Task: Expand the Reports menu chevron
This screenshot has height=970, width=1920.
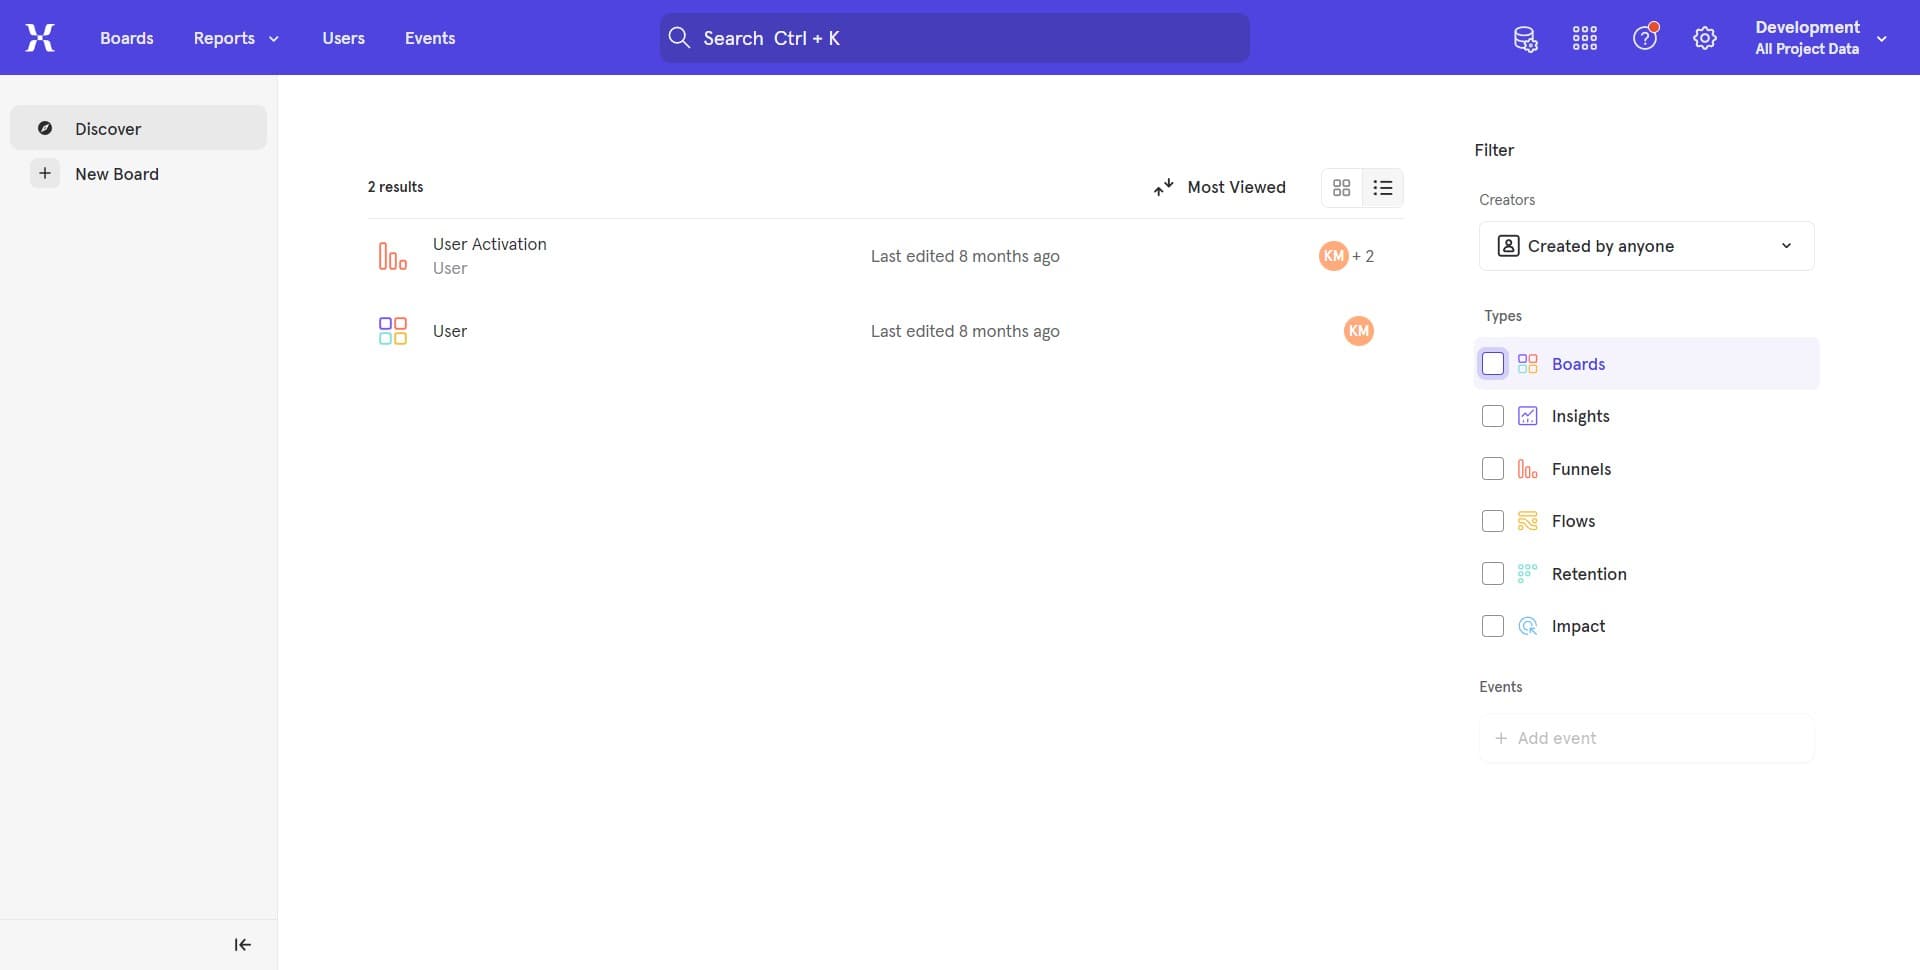Action: coord(274,38)
